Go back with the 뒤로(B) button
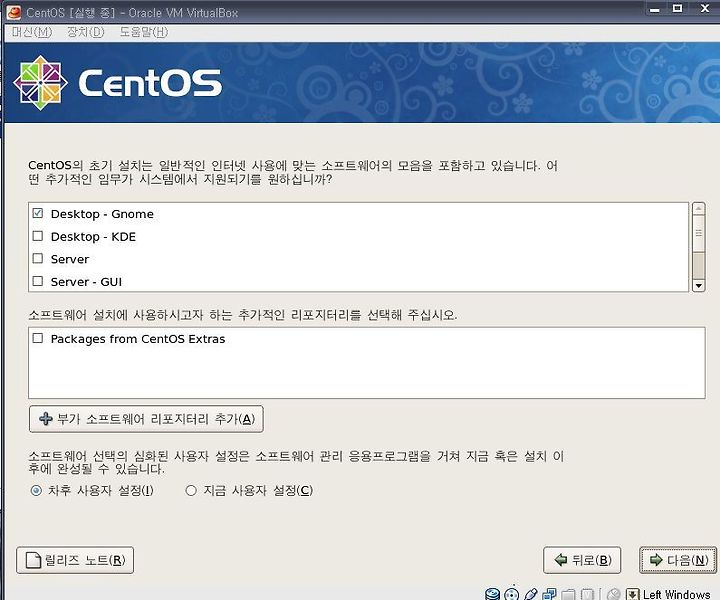The height and width of the screenshot is (600, 720). tap(582, 560)
